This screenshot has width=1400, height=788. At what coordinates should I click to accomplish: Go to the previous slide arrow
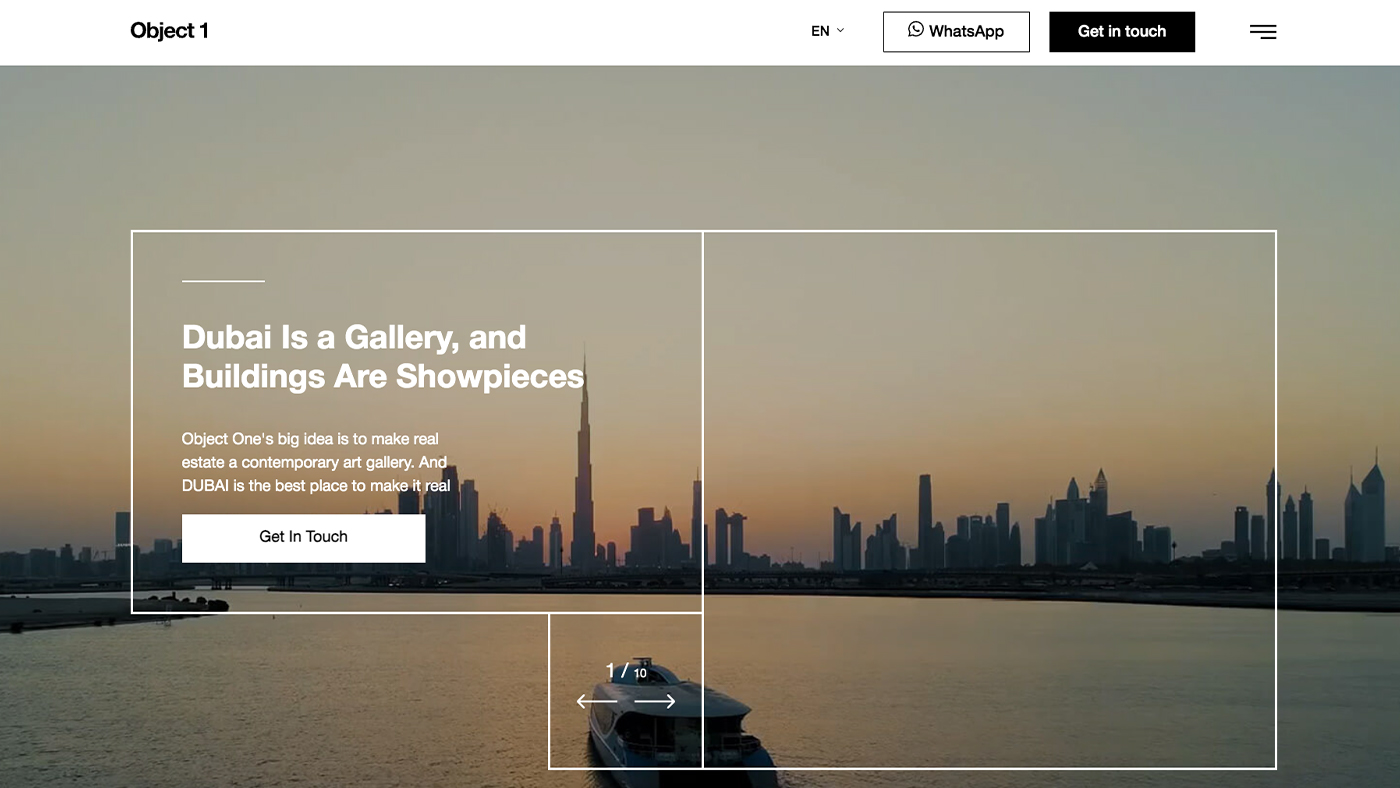(597, 702)
